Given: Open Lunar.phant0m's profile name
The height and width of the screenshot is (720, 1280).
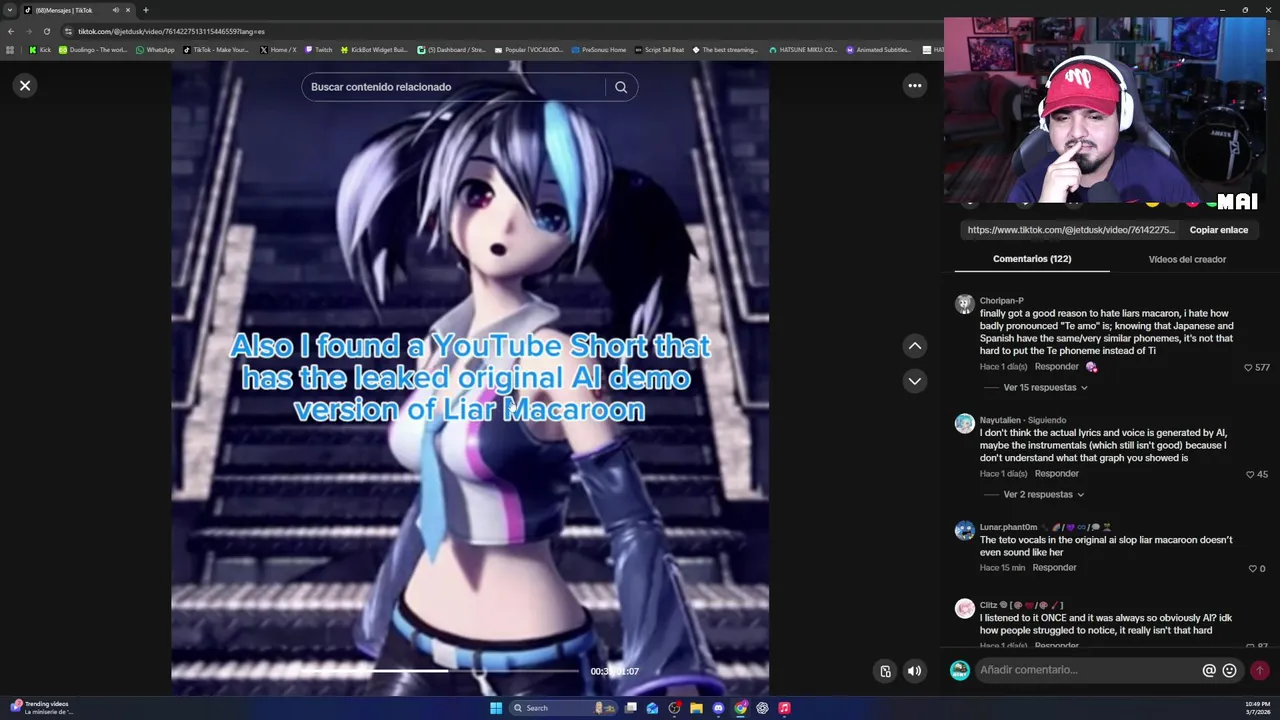Looking at the screenshot, I should tap(1008, 527).
